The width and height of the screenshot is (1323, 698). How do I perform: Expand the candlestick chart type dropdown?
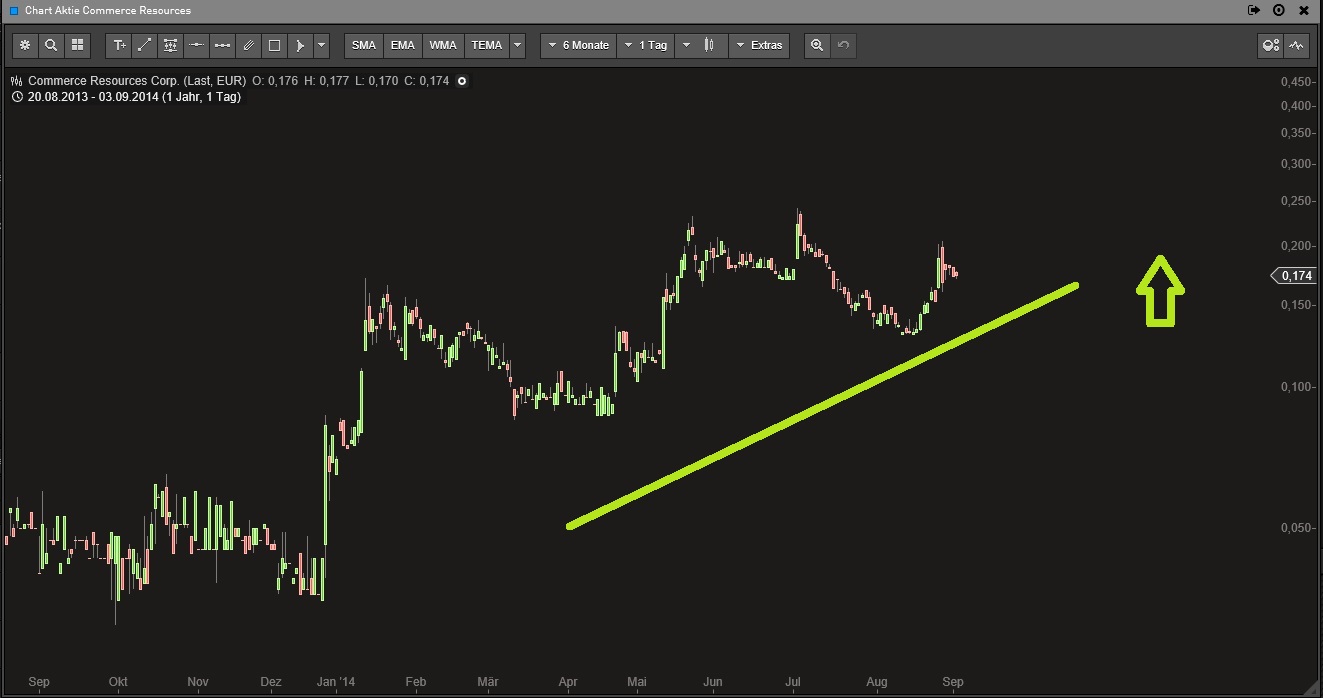tap(711, 45)
